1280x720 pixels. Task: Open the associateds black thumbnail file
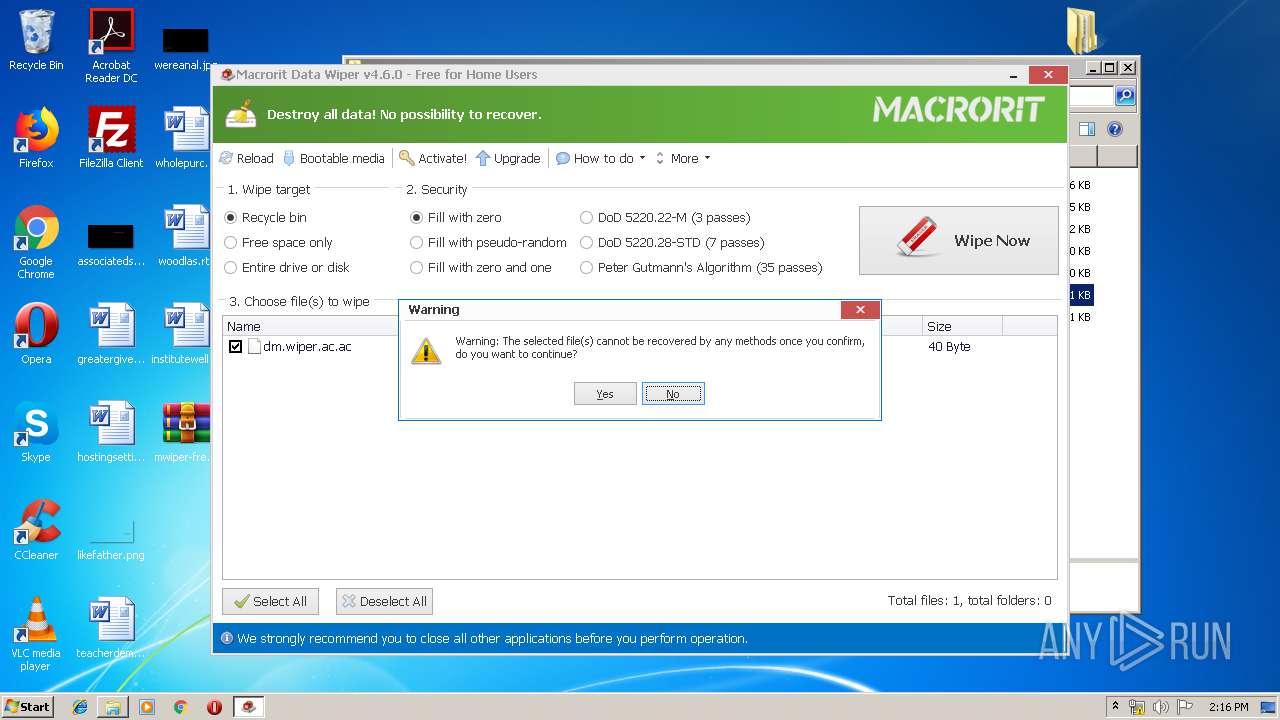[x=111, y=245]
